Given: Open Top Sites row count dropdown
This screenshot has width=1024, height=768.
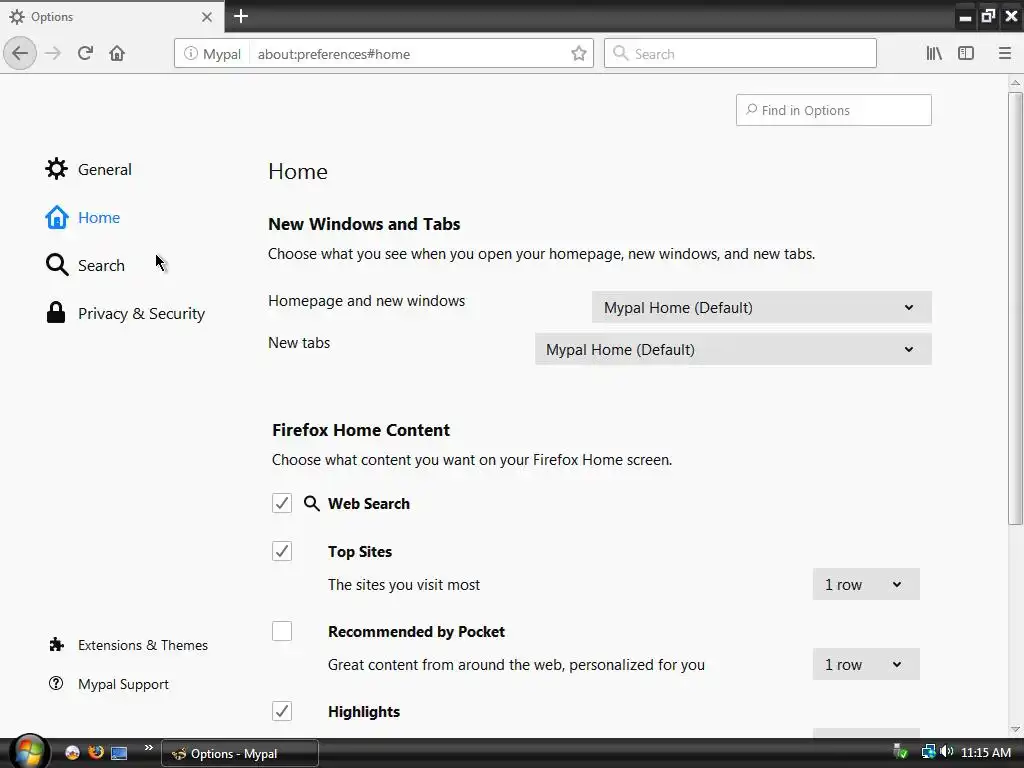Looking at the screenshot, I should point(866,584).
